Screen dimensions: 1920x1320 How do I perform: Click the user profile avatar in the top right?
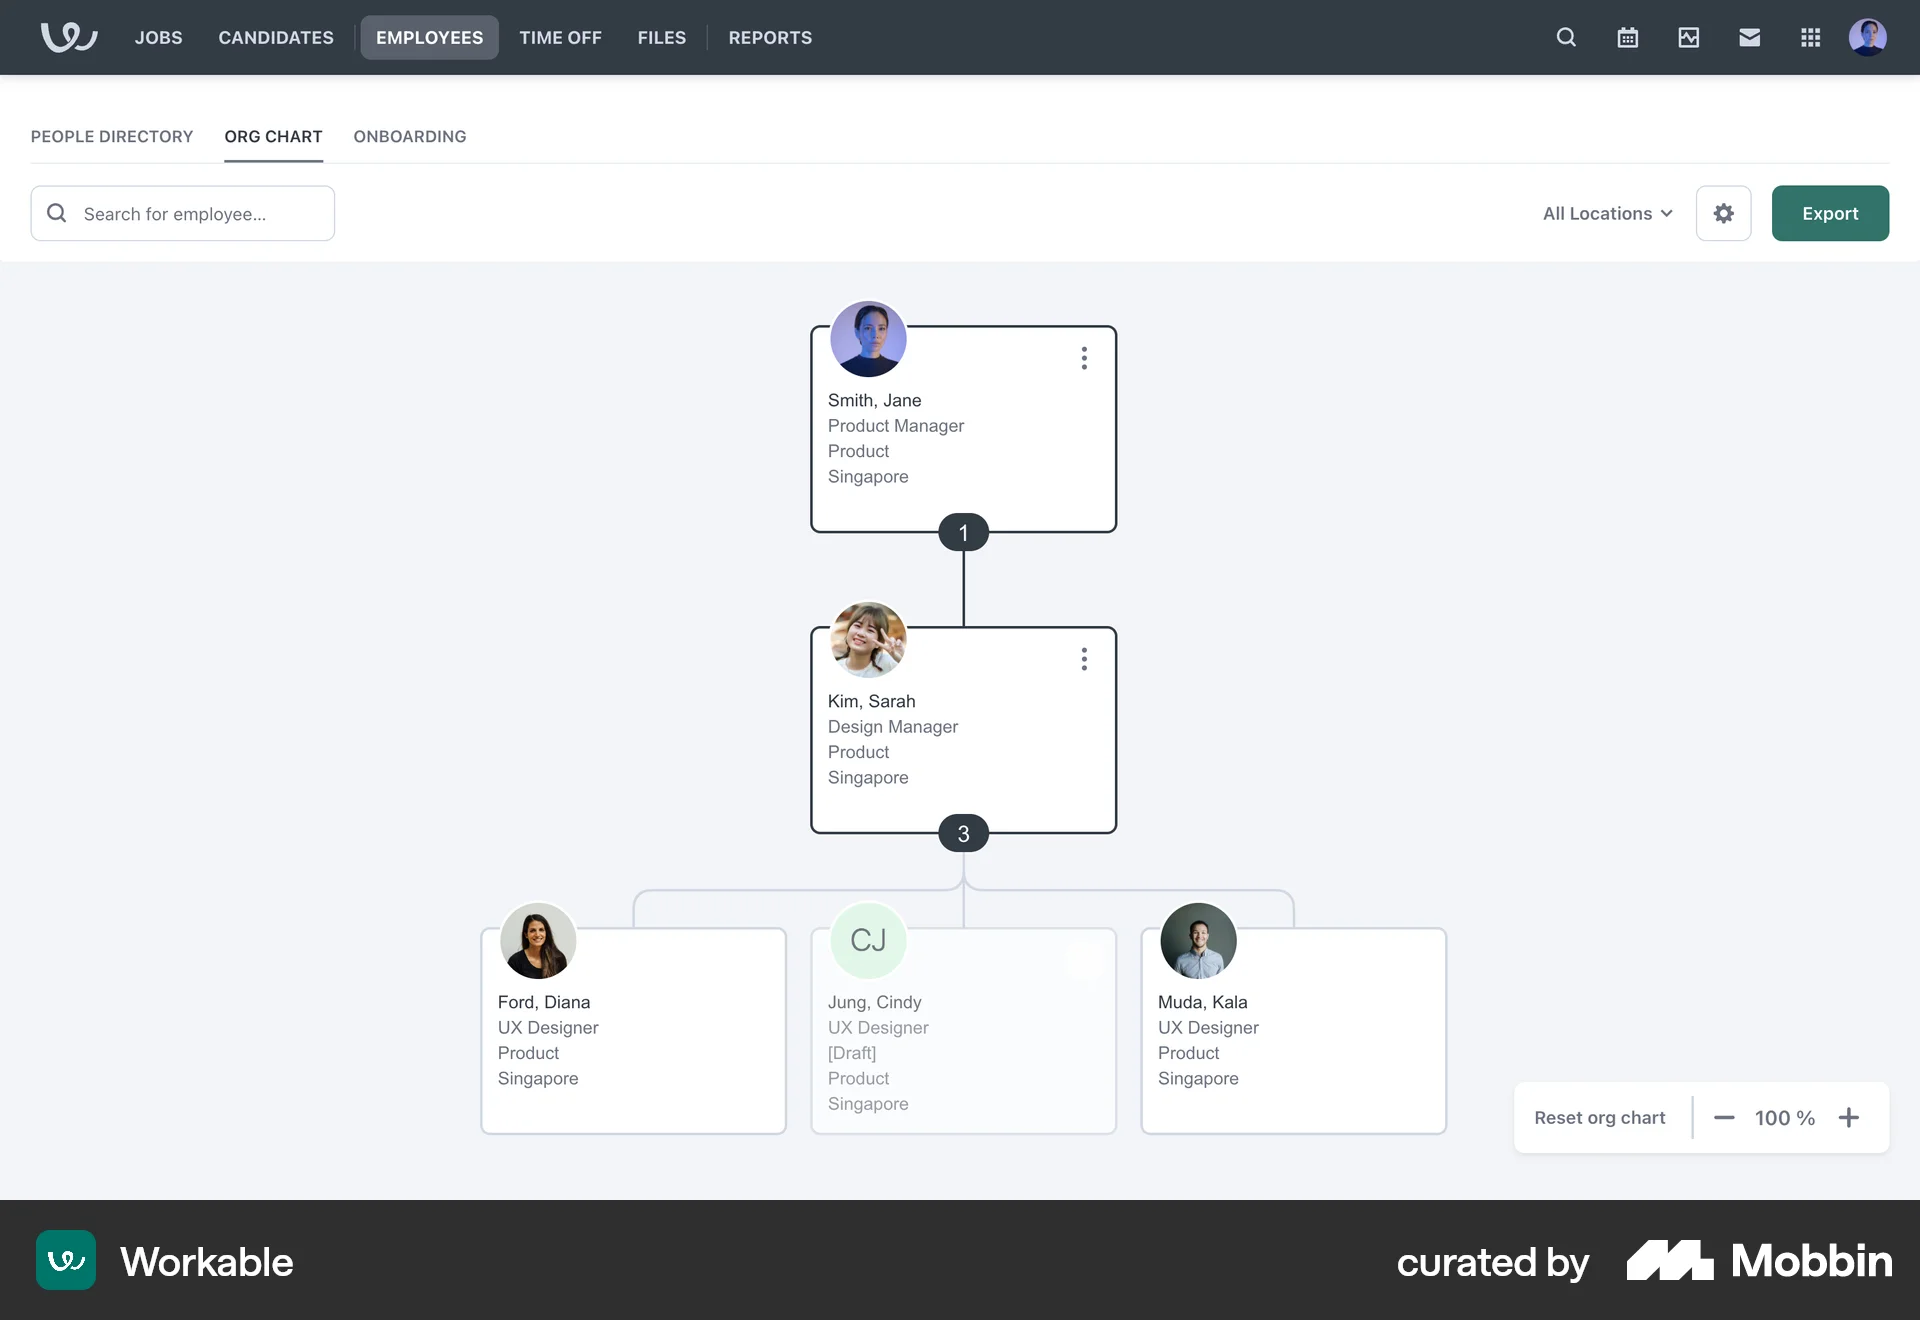[x=1868, y=37]
